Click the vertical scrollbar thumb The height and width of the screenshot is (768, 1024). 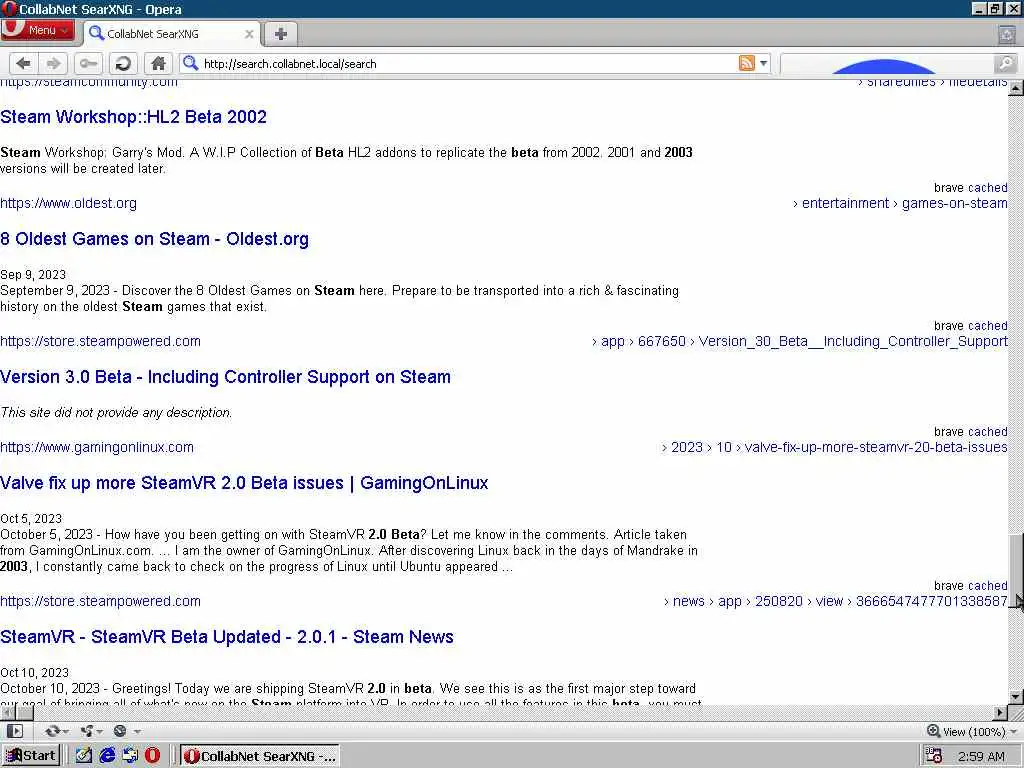point(1016,570)
